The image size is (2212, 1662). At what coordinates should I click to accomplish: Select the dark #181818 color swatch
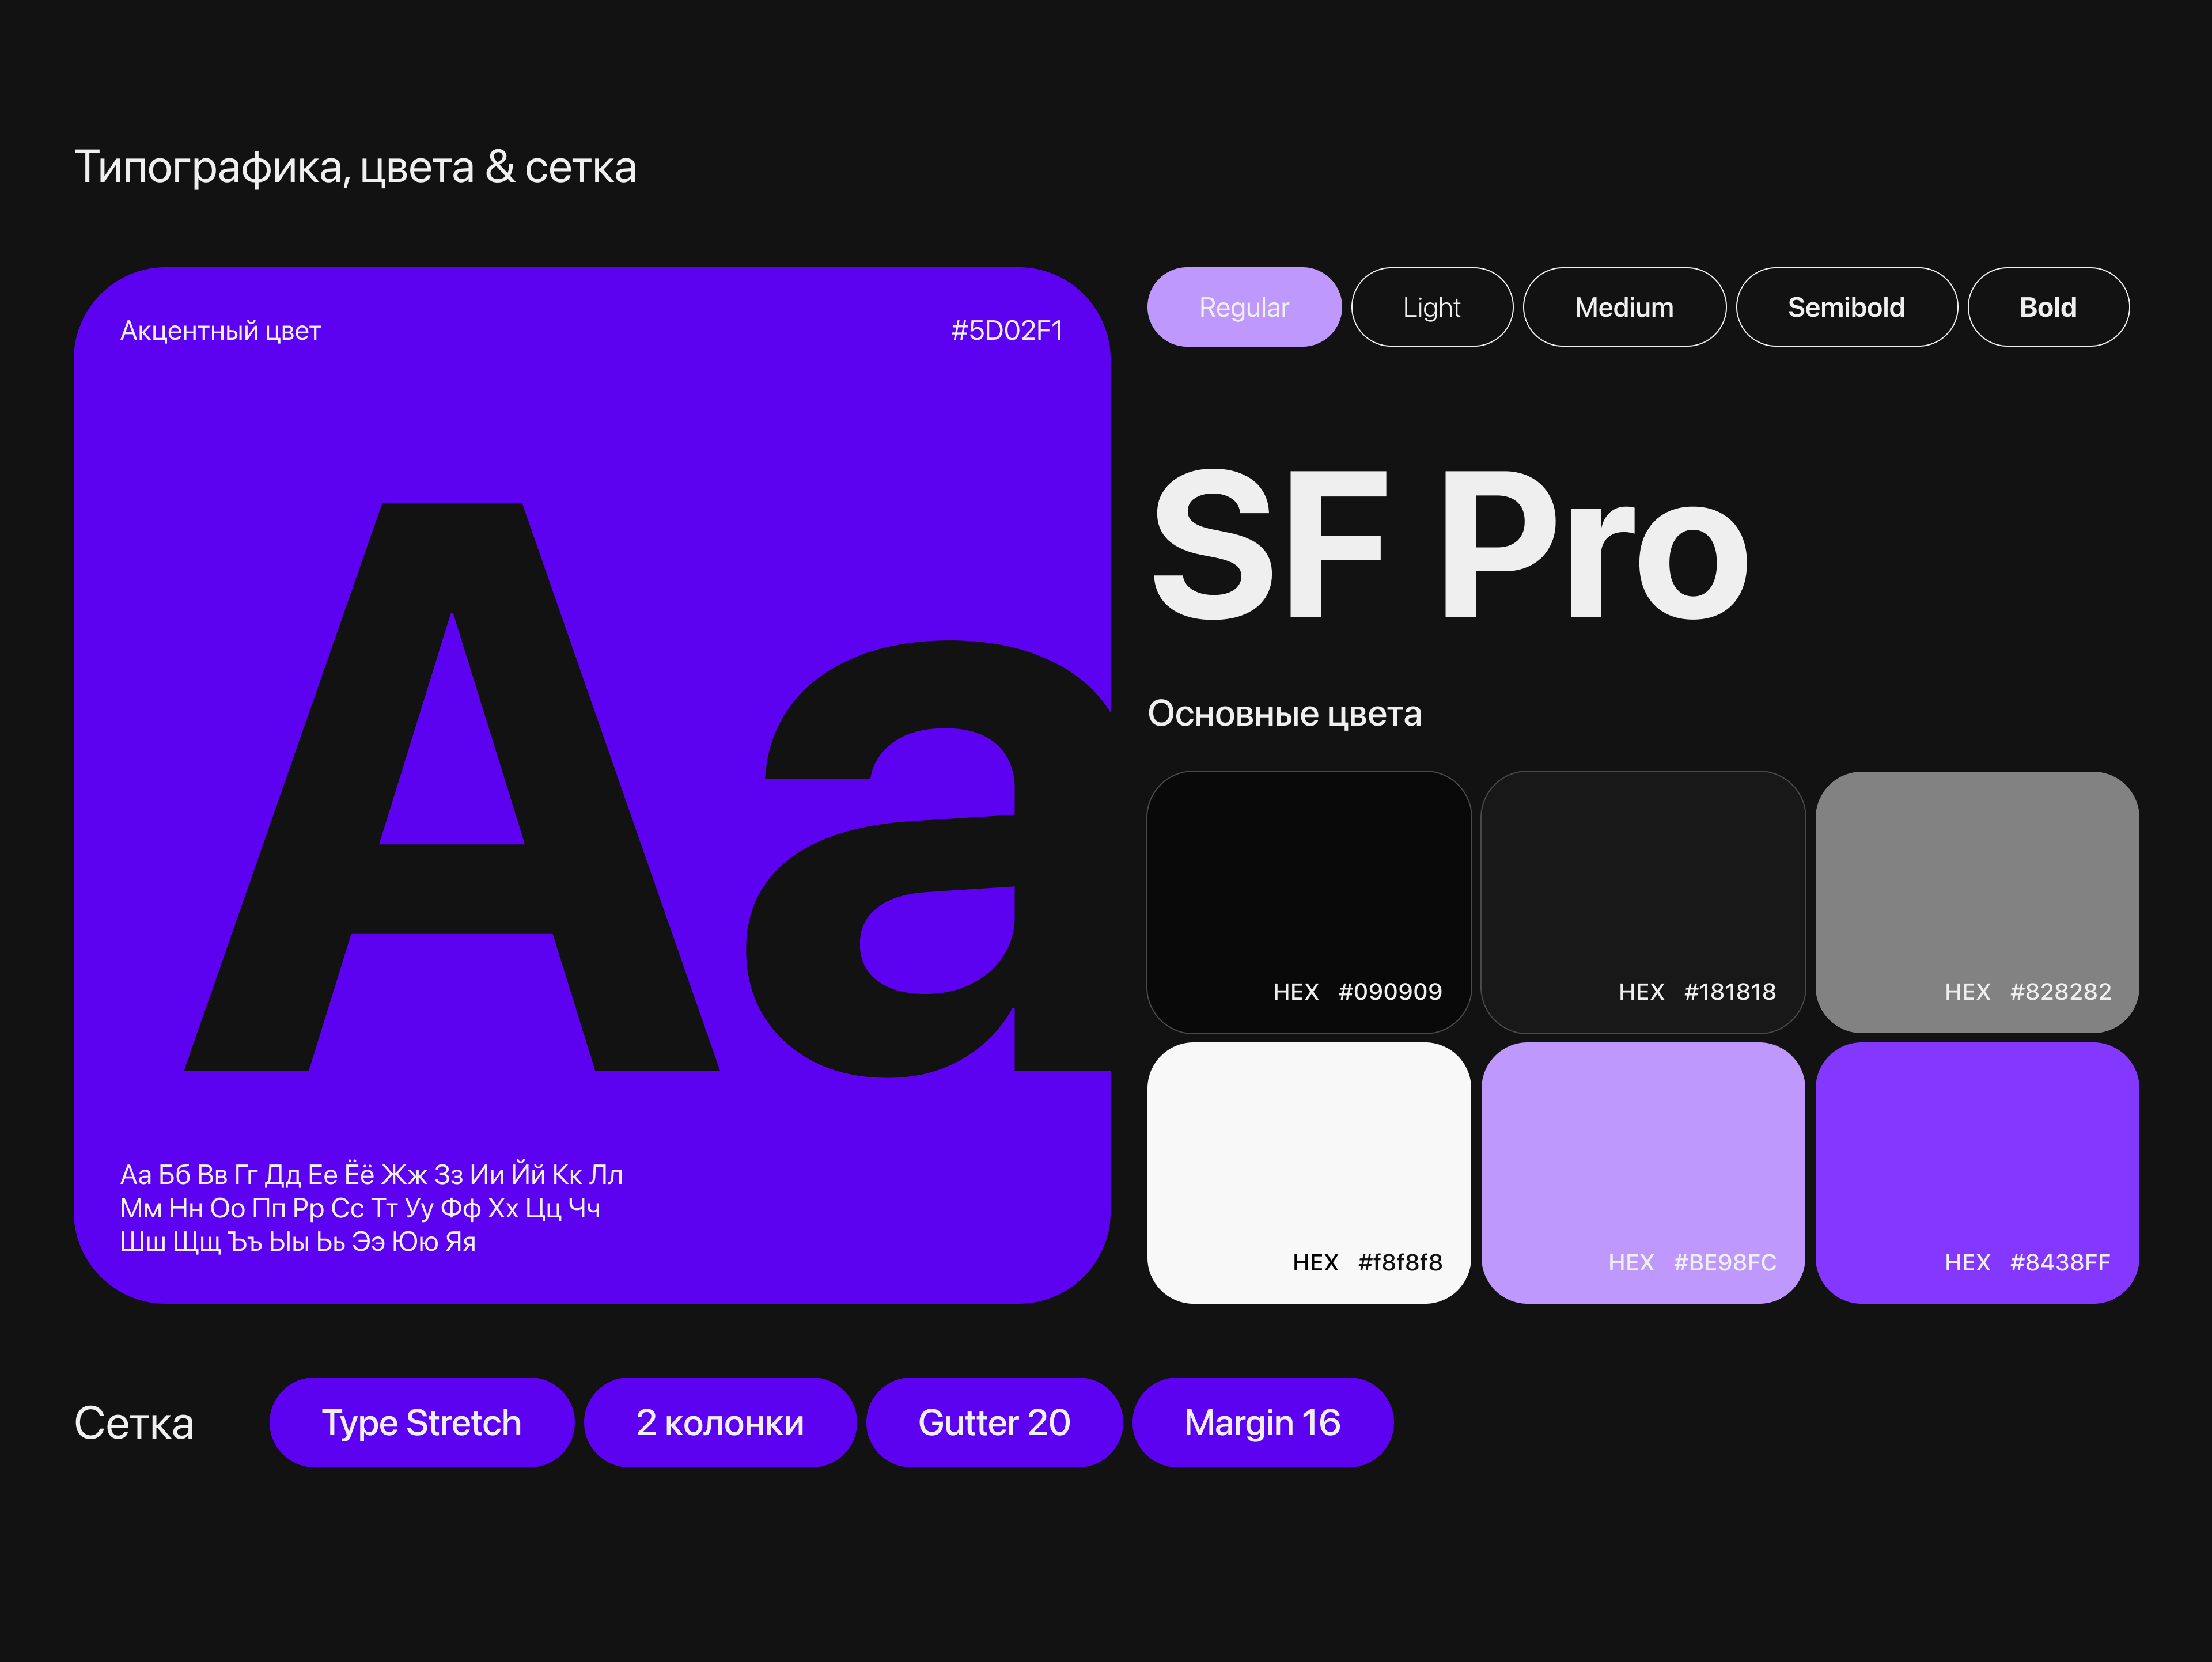point(1642,900)
